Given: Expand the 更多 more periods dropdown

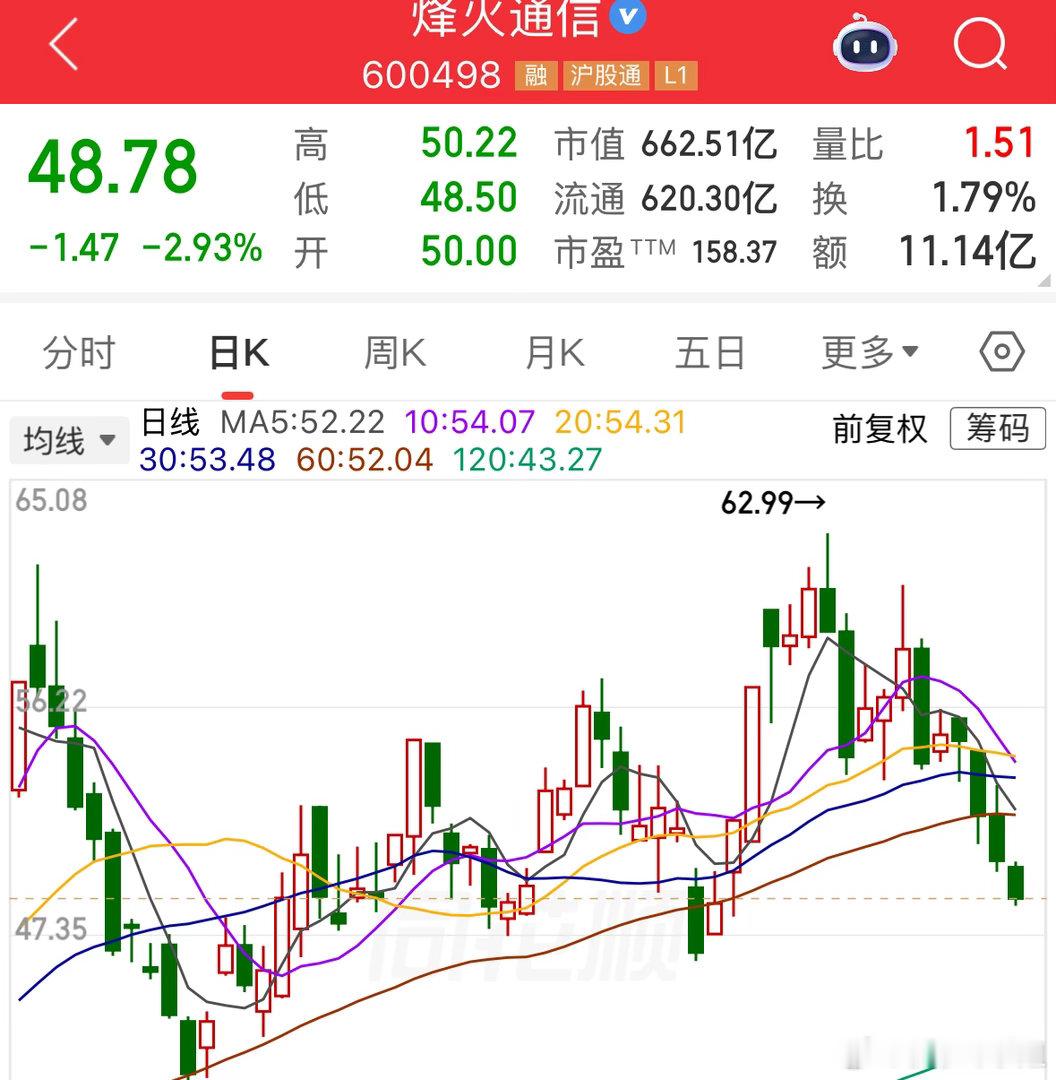Looking at the screenshot, I should [x=870, y=353].
